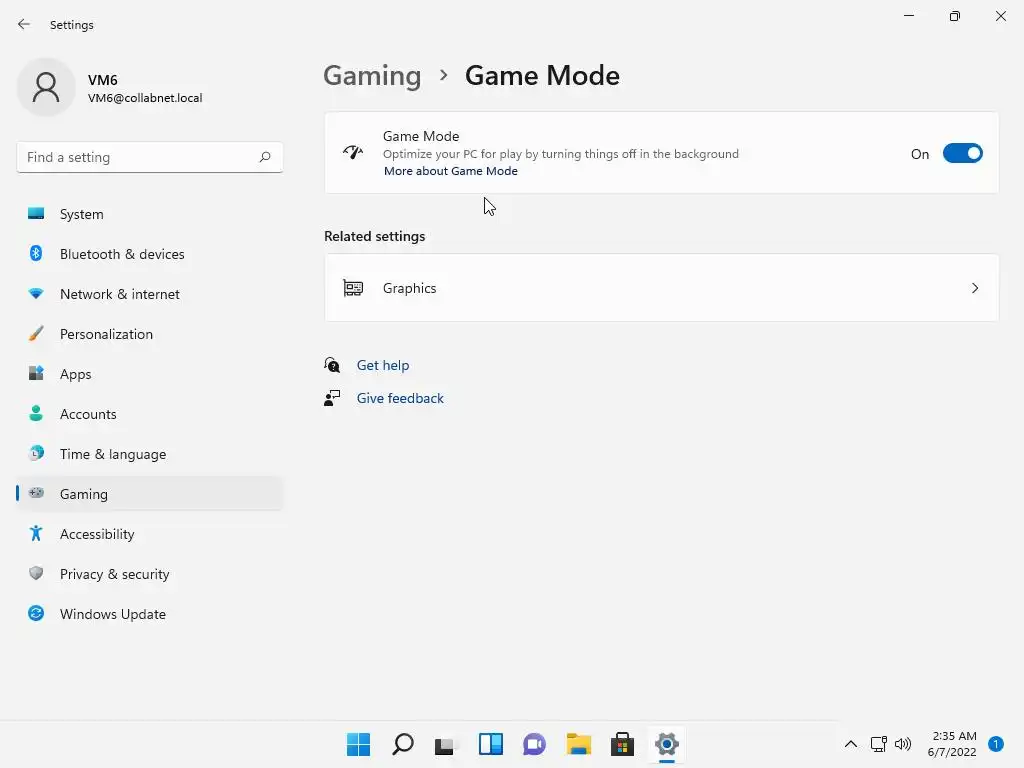Open the Chat app on taskbar

point(534,744)
